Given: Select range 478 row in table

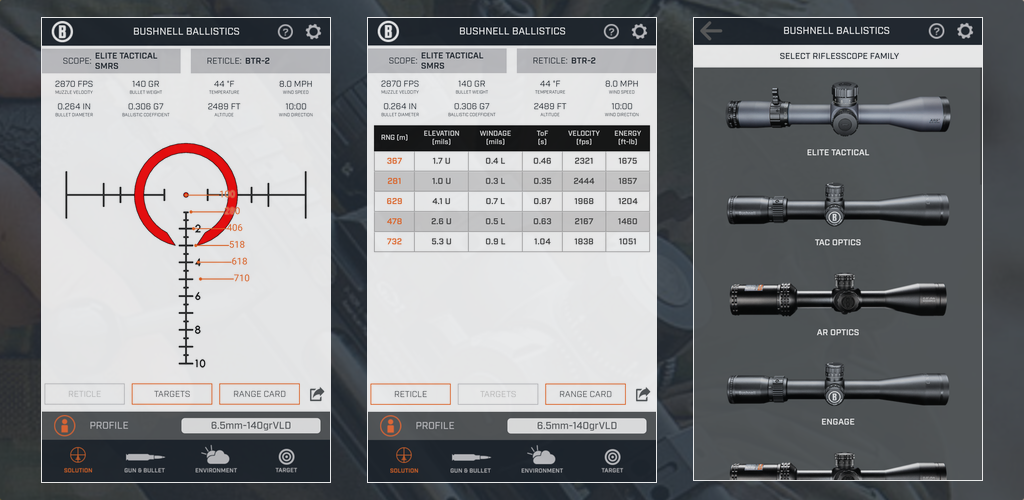Looking at the screenshot, I should [x=512, y=222].
